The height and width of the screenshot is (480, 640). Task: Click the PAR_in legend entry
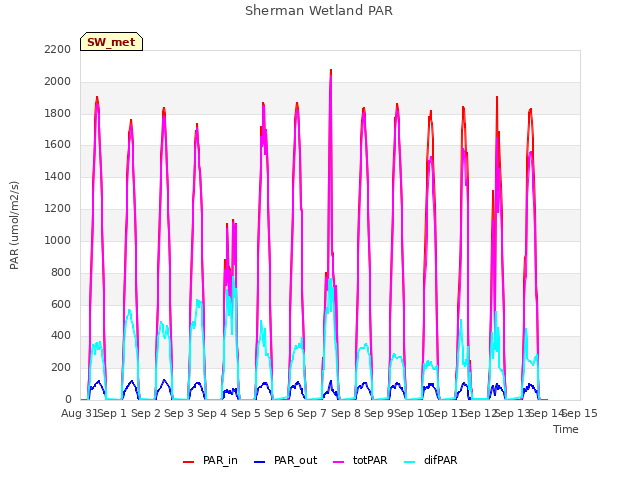click(210, 460)
